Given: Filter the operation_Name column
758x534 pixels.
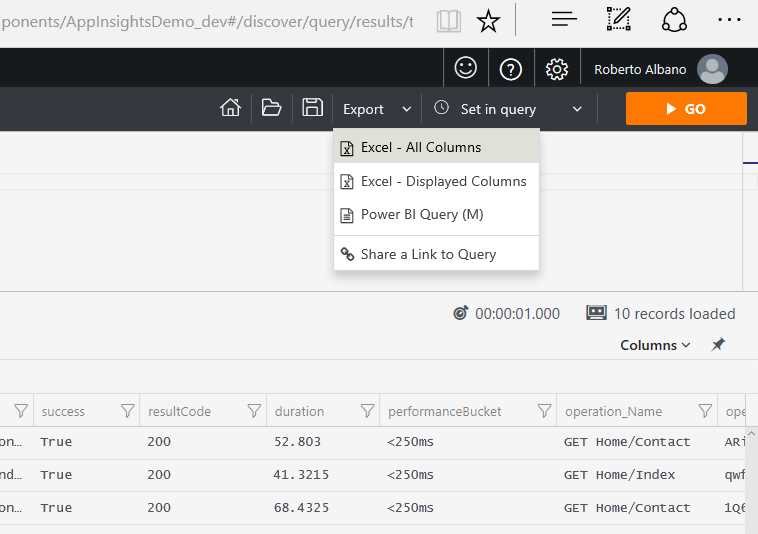Looking at the screenshot, I should point(705,411).
